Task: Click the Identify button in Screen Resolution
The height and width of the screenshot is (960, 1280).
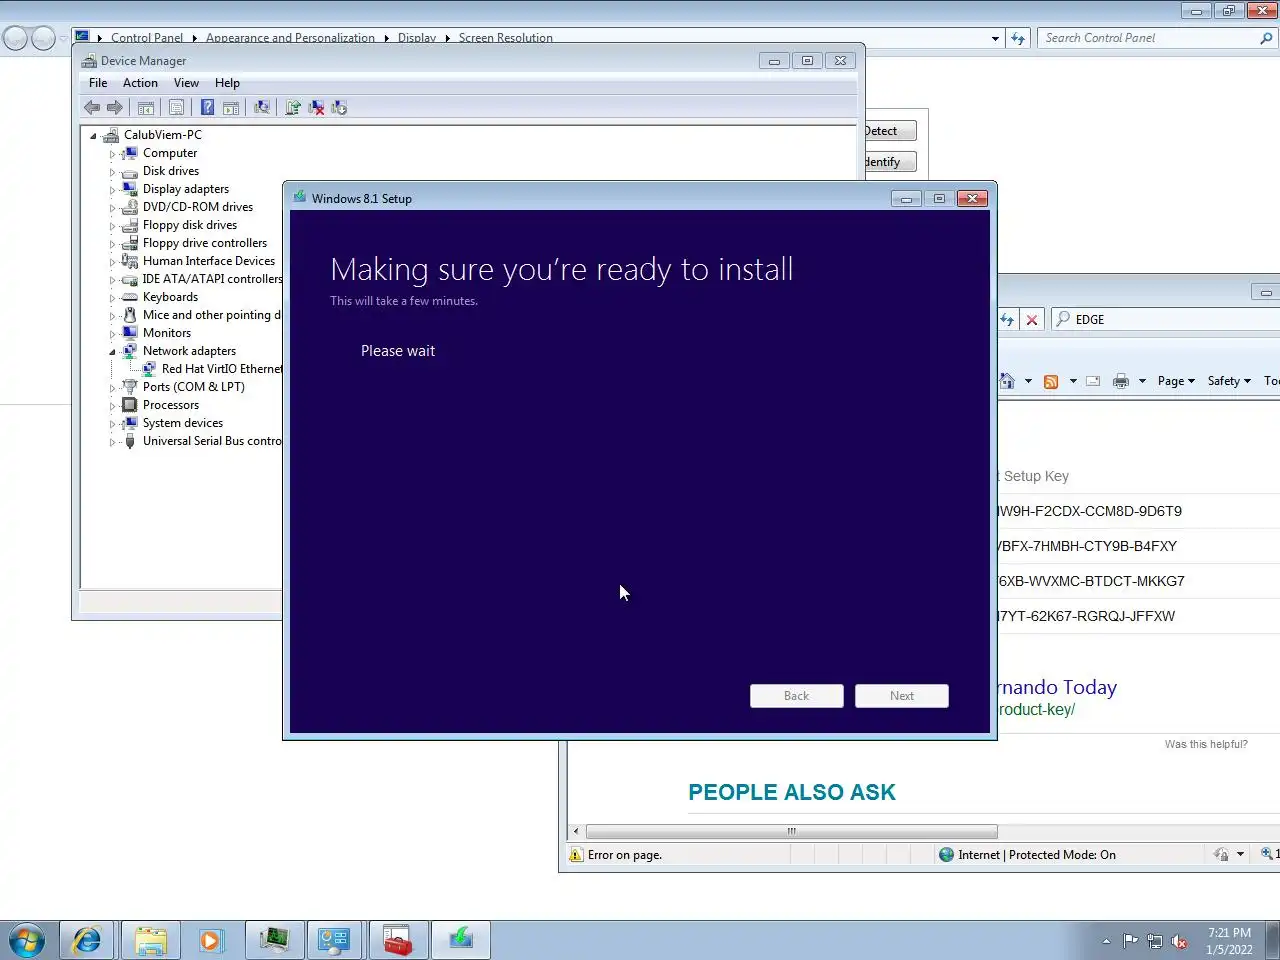Action: 890,162
